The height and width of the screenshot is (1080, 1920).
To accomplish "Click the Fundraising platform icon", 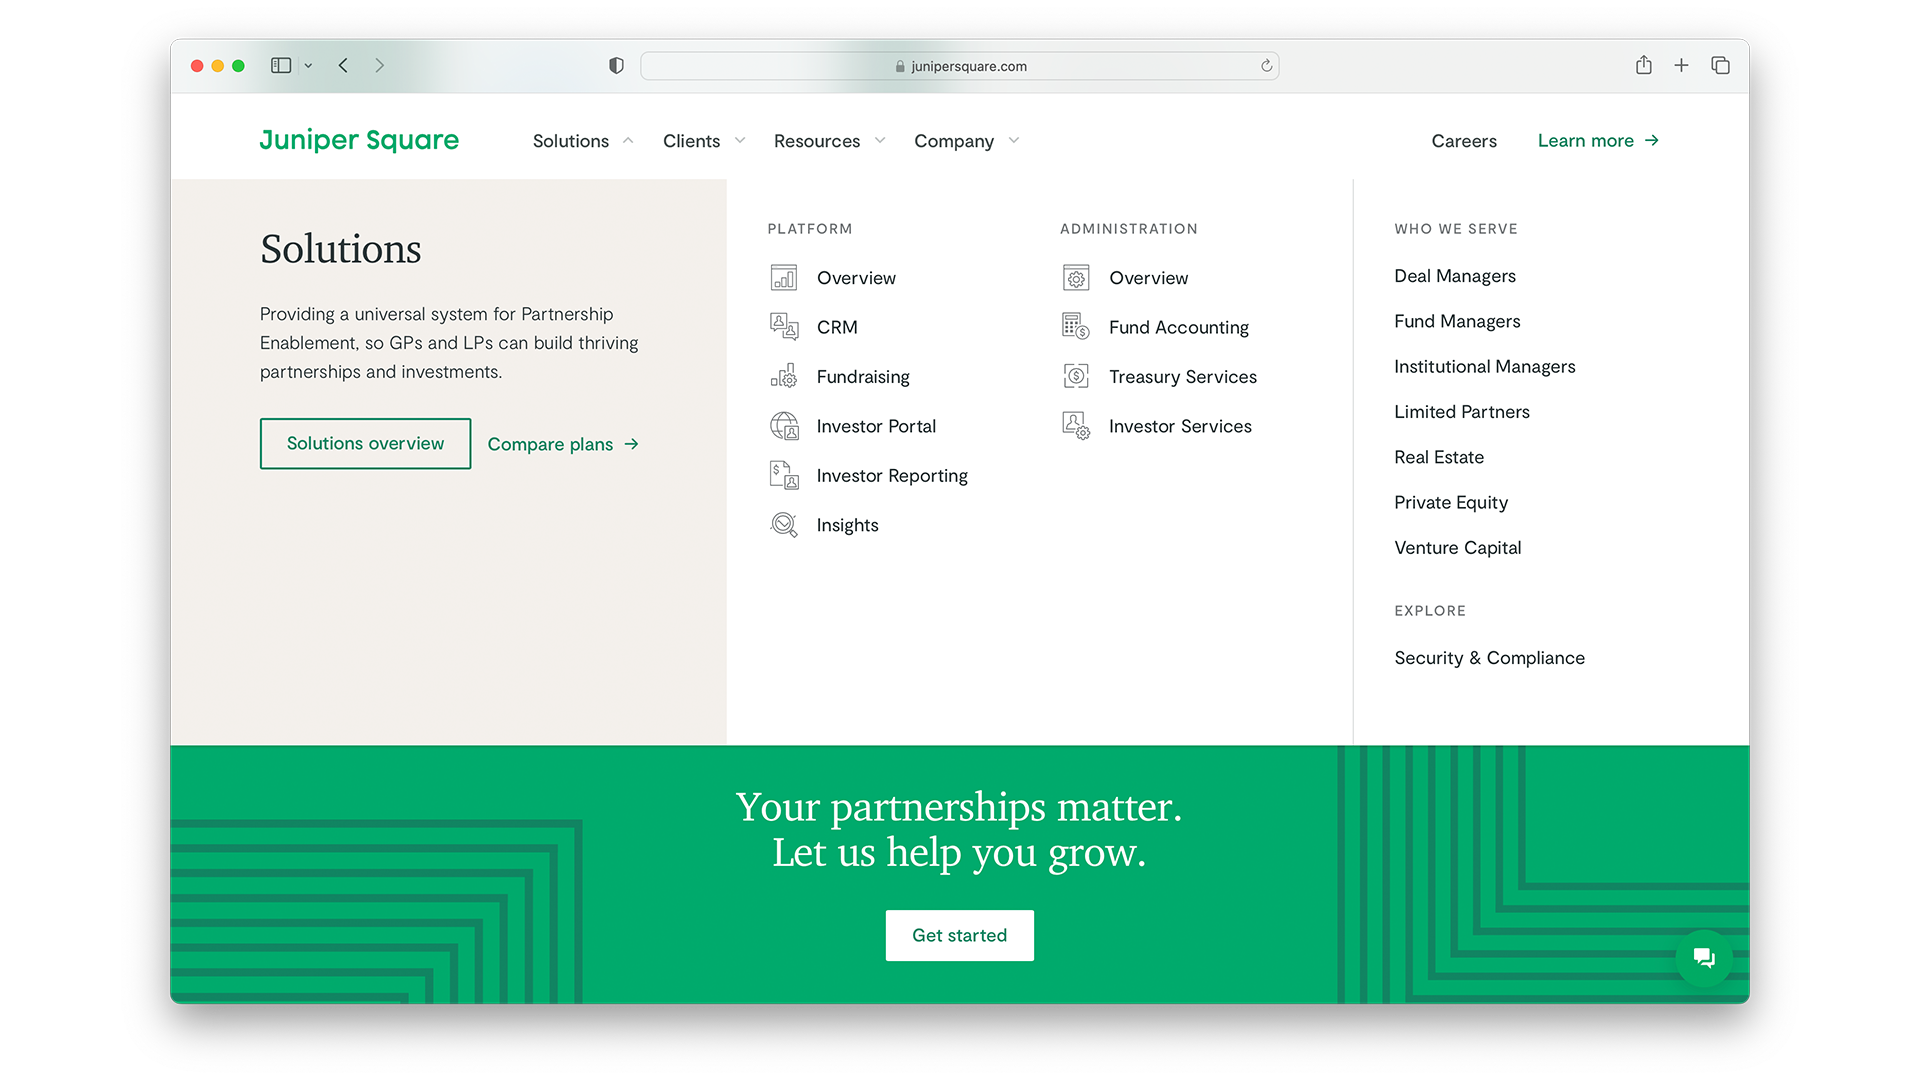I will (783, 377).
